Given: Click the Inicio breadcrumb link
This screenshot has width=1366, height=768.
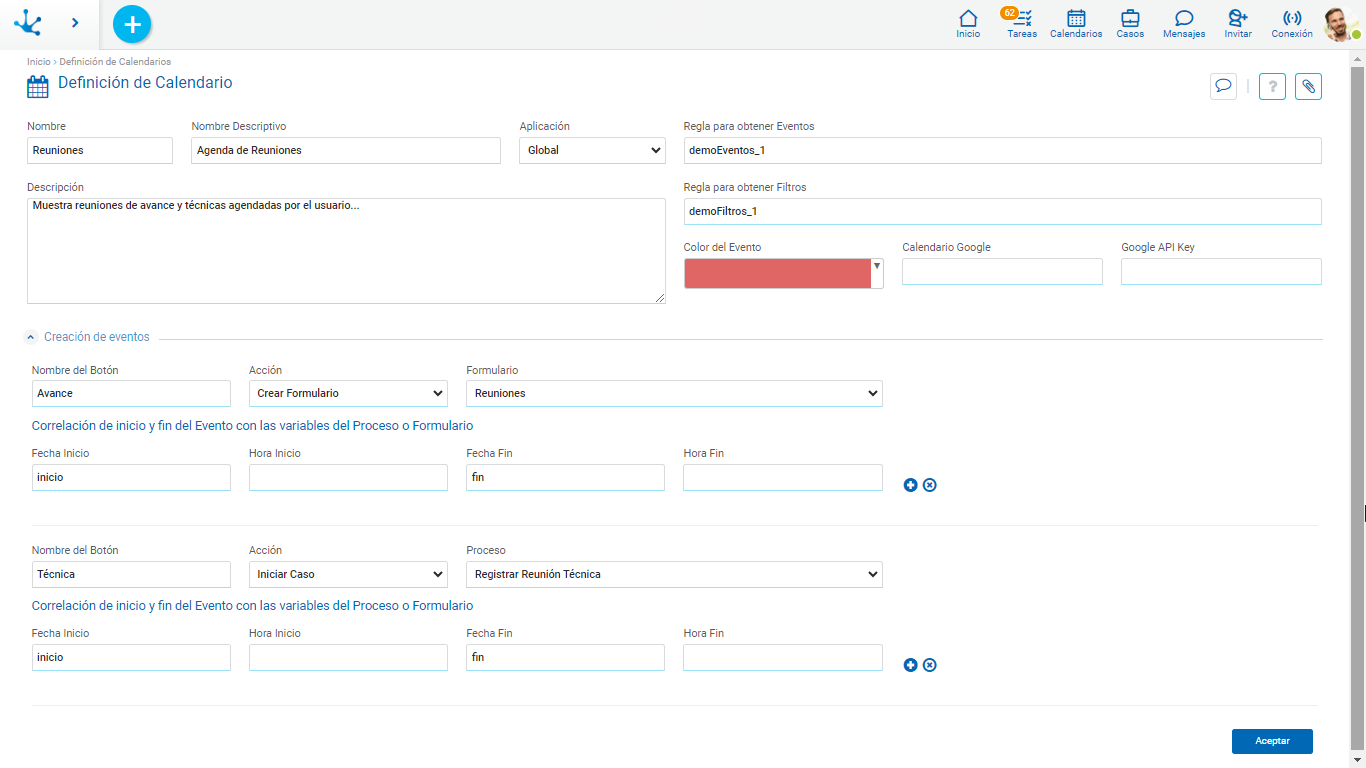Looking at the screenshot, I should click(x=38, y=62).
